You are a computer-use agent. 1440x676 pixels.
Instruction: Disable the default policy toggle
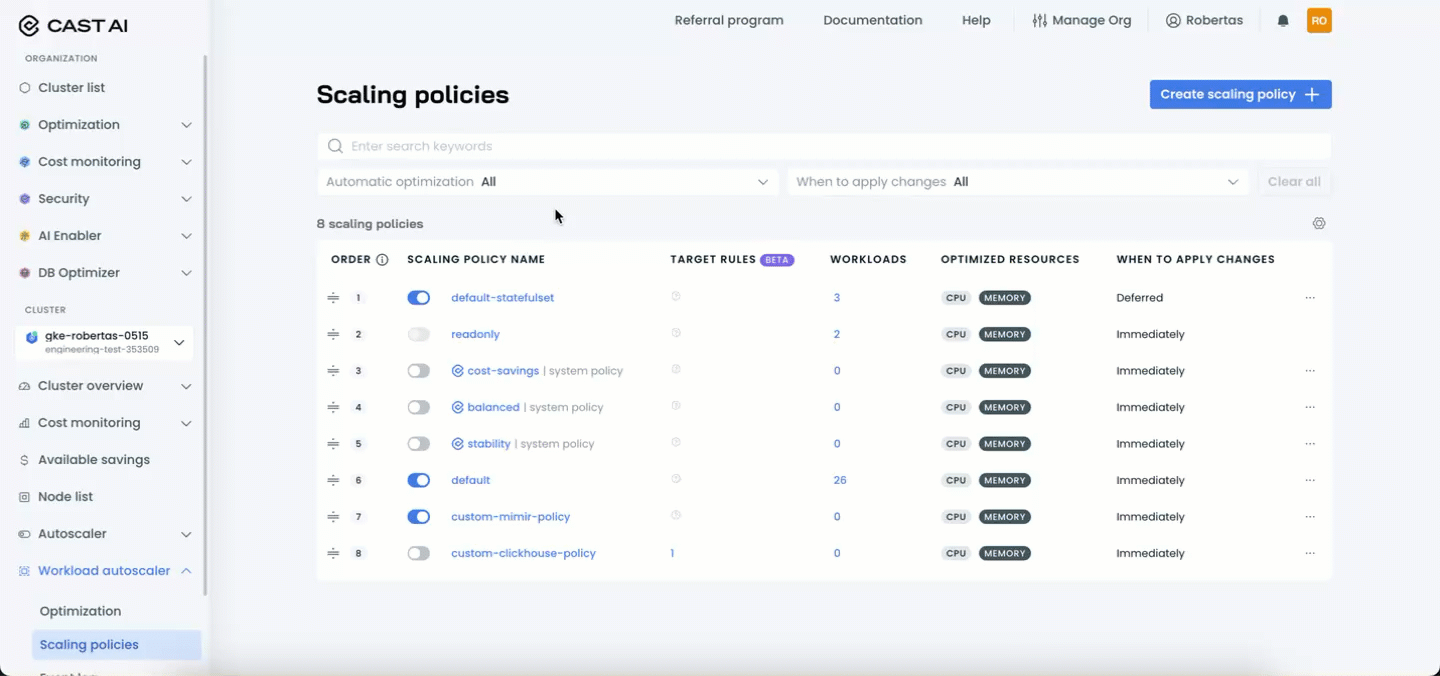(418, 480)
